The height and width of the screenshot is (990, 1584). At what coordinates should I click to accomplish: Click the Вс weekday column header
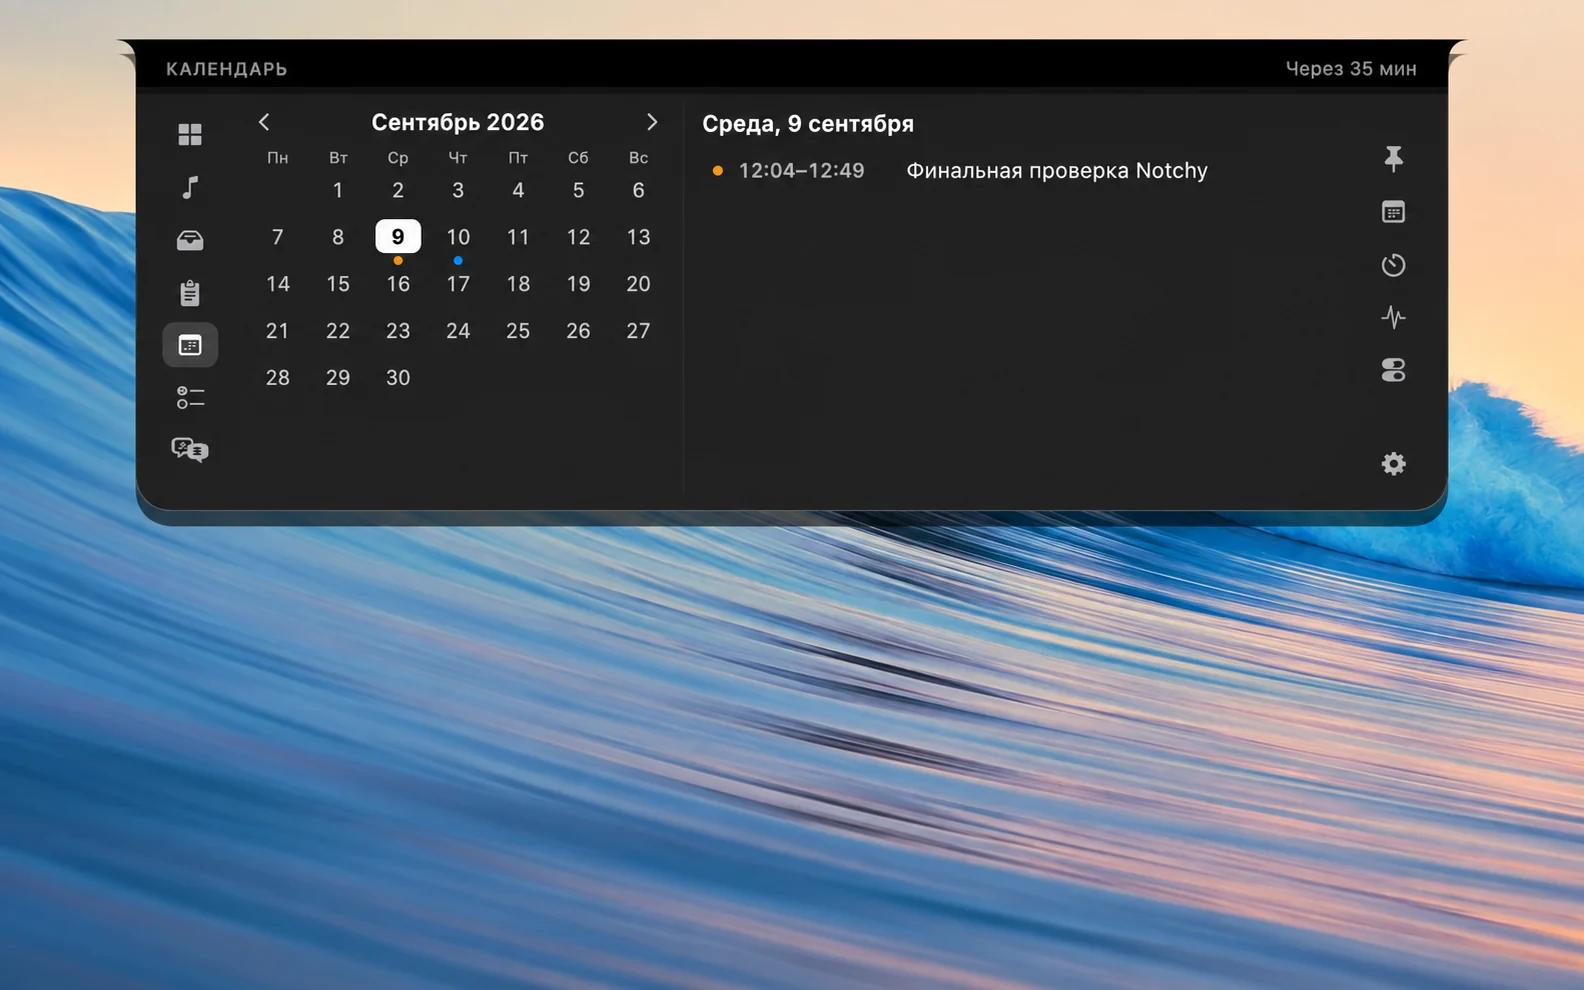tap(638, 158)
